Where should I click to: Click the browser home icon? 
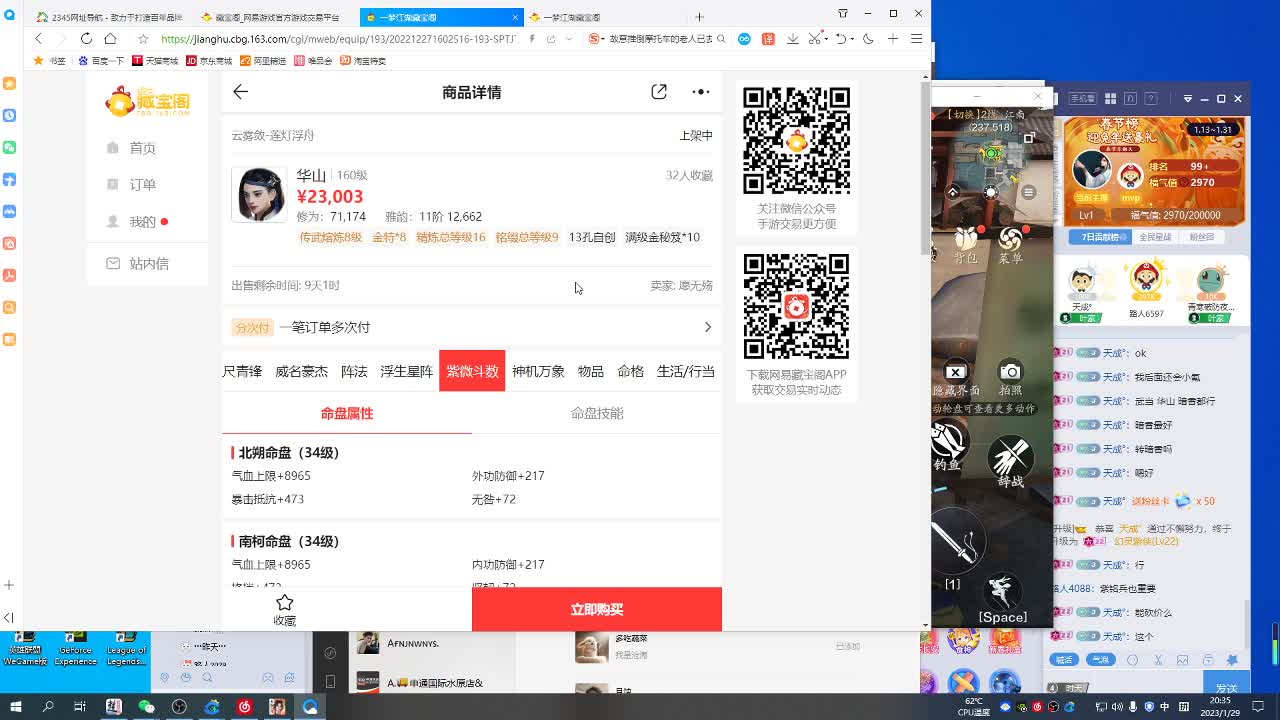110,39
